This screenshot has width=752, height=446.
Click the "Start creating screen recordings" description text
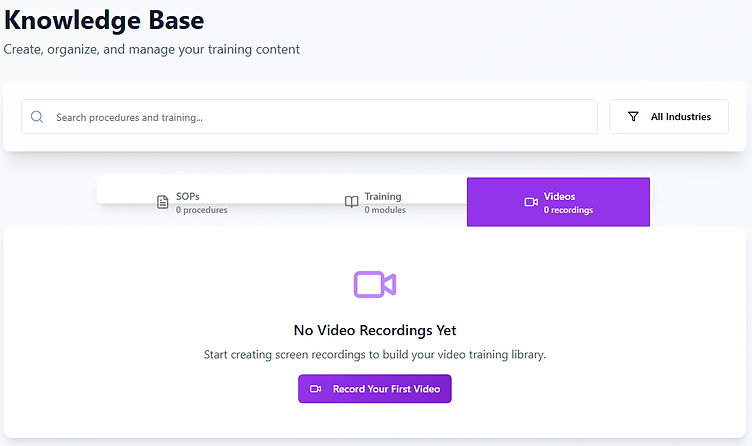coord(375,355)
